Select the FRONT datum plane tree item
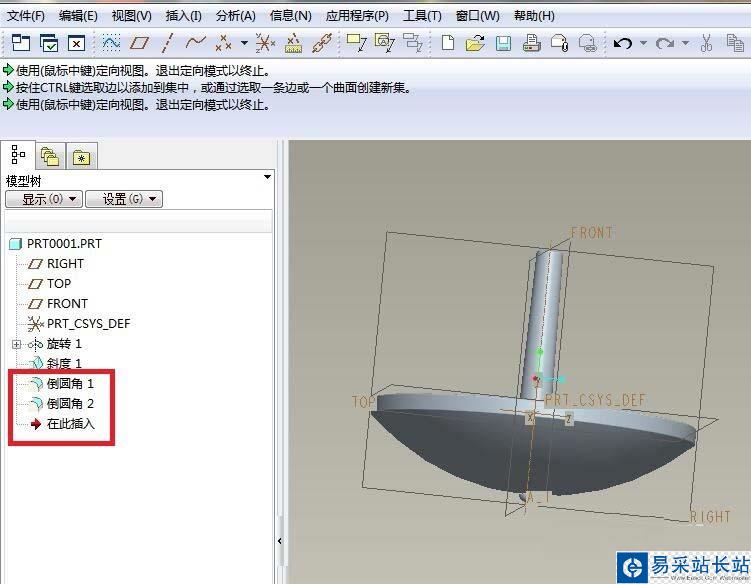751x584 pixels. tap(57, 304)
